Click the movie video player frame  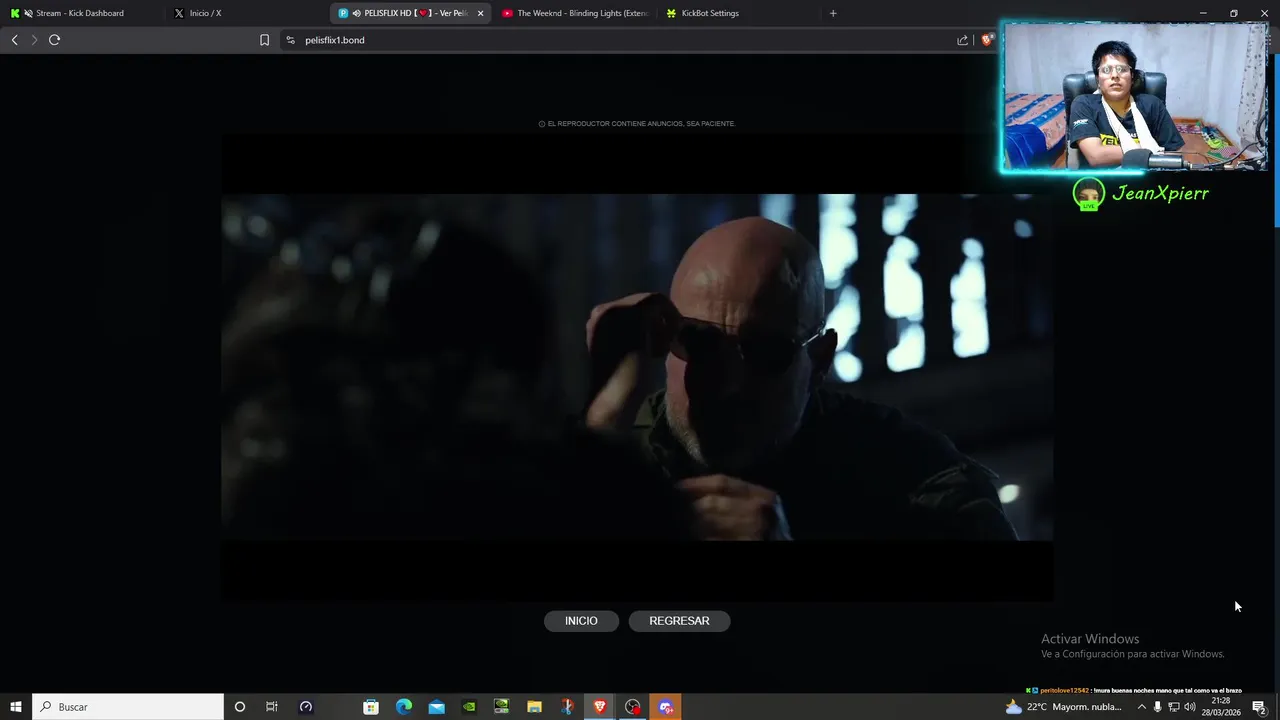click(637, 367)
